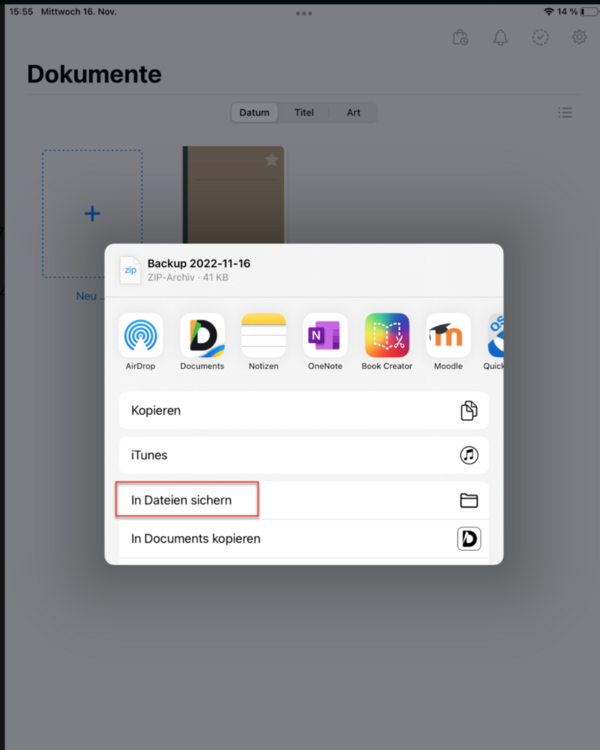Sort documents by Titel
600x750 pixels.
click(x=304, y=112)
